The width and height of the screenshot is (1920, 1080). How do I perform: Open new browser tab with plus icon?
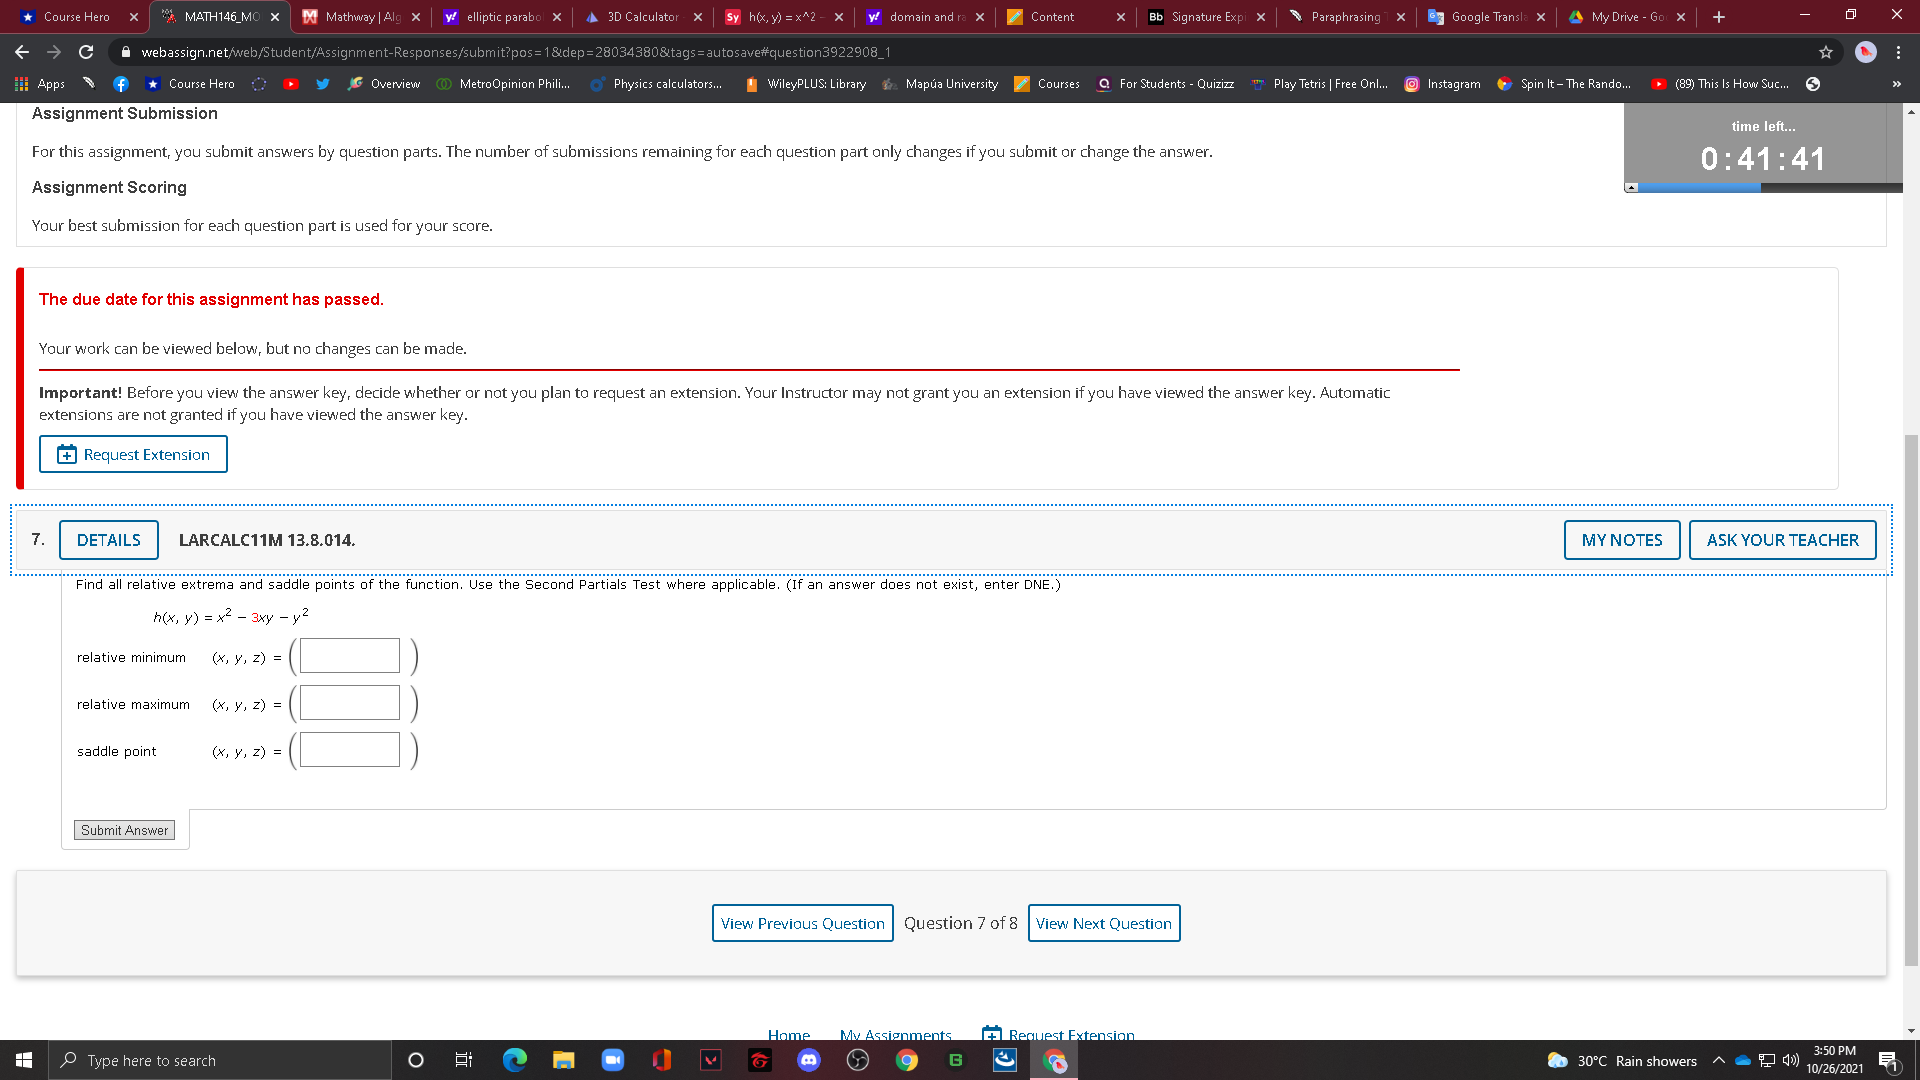tap(1719, 17)
